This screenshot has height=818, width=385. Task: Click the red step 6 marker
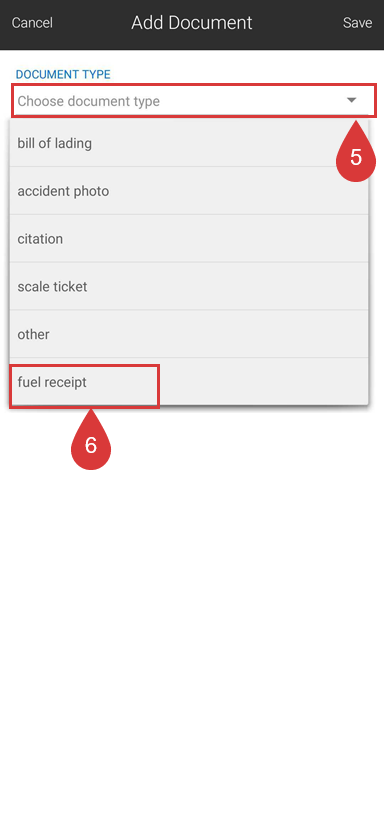coord(91,443)
